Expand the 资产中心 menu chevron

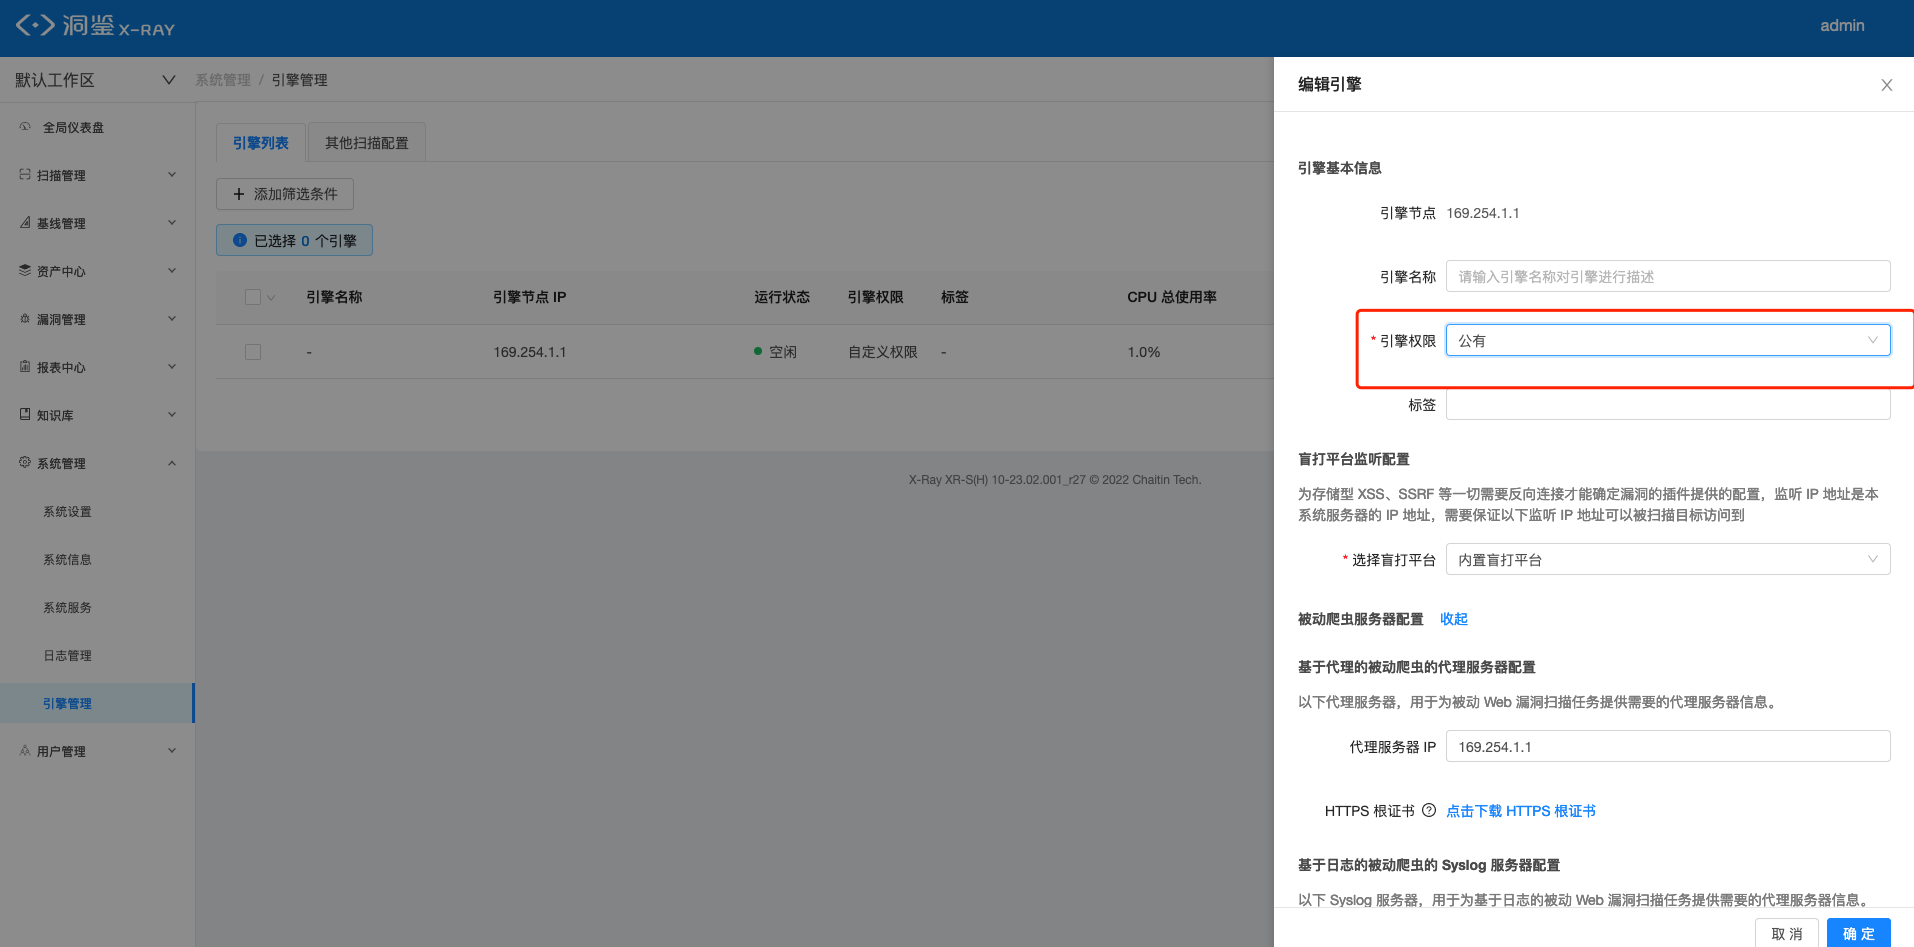tap(172, 271)
